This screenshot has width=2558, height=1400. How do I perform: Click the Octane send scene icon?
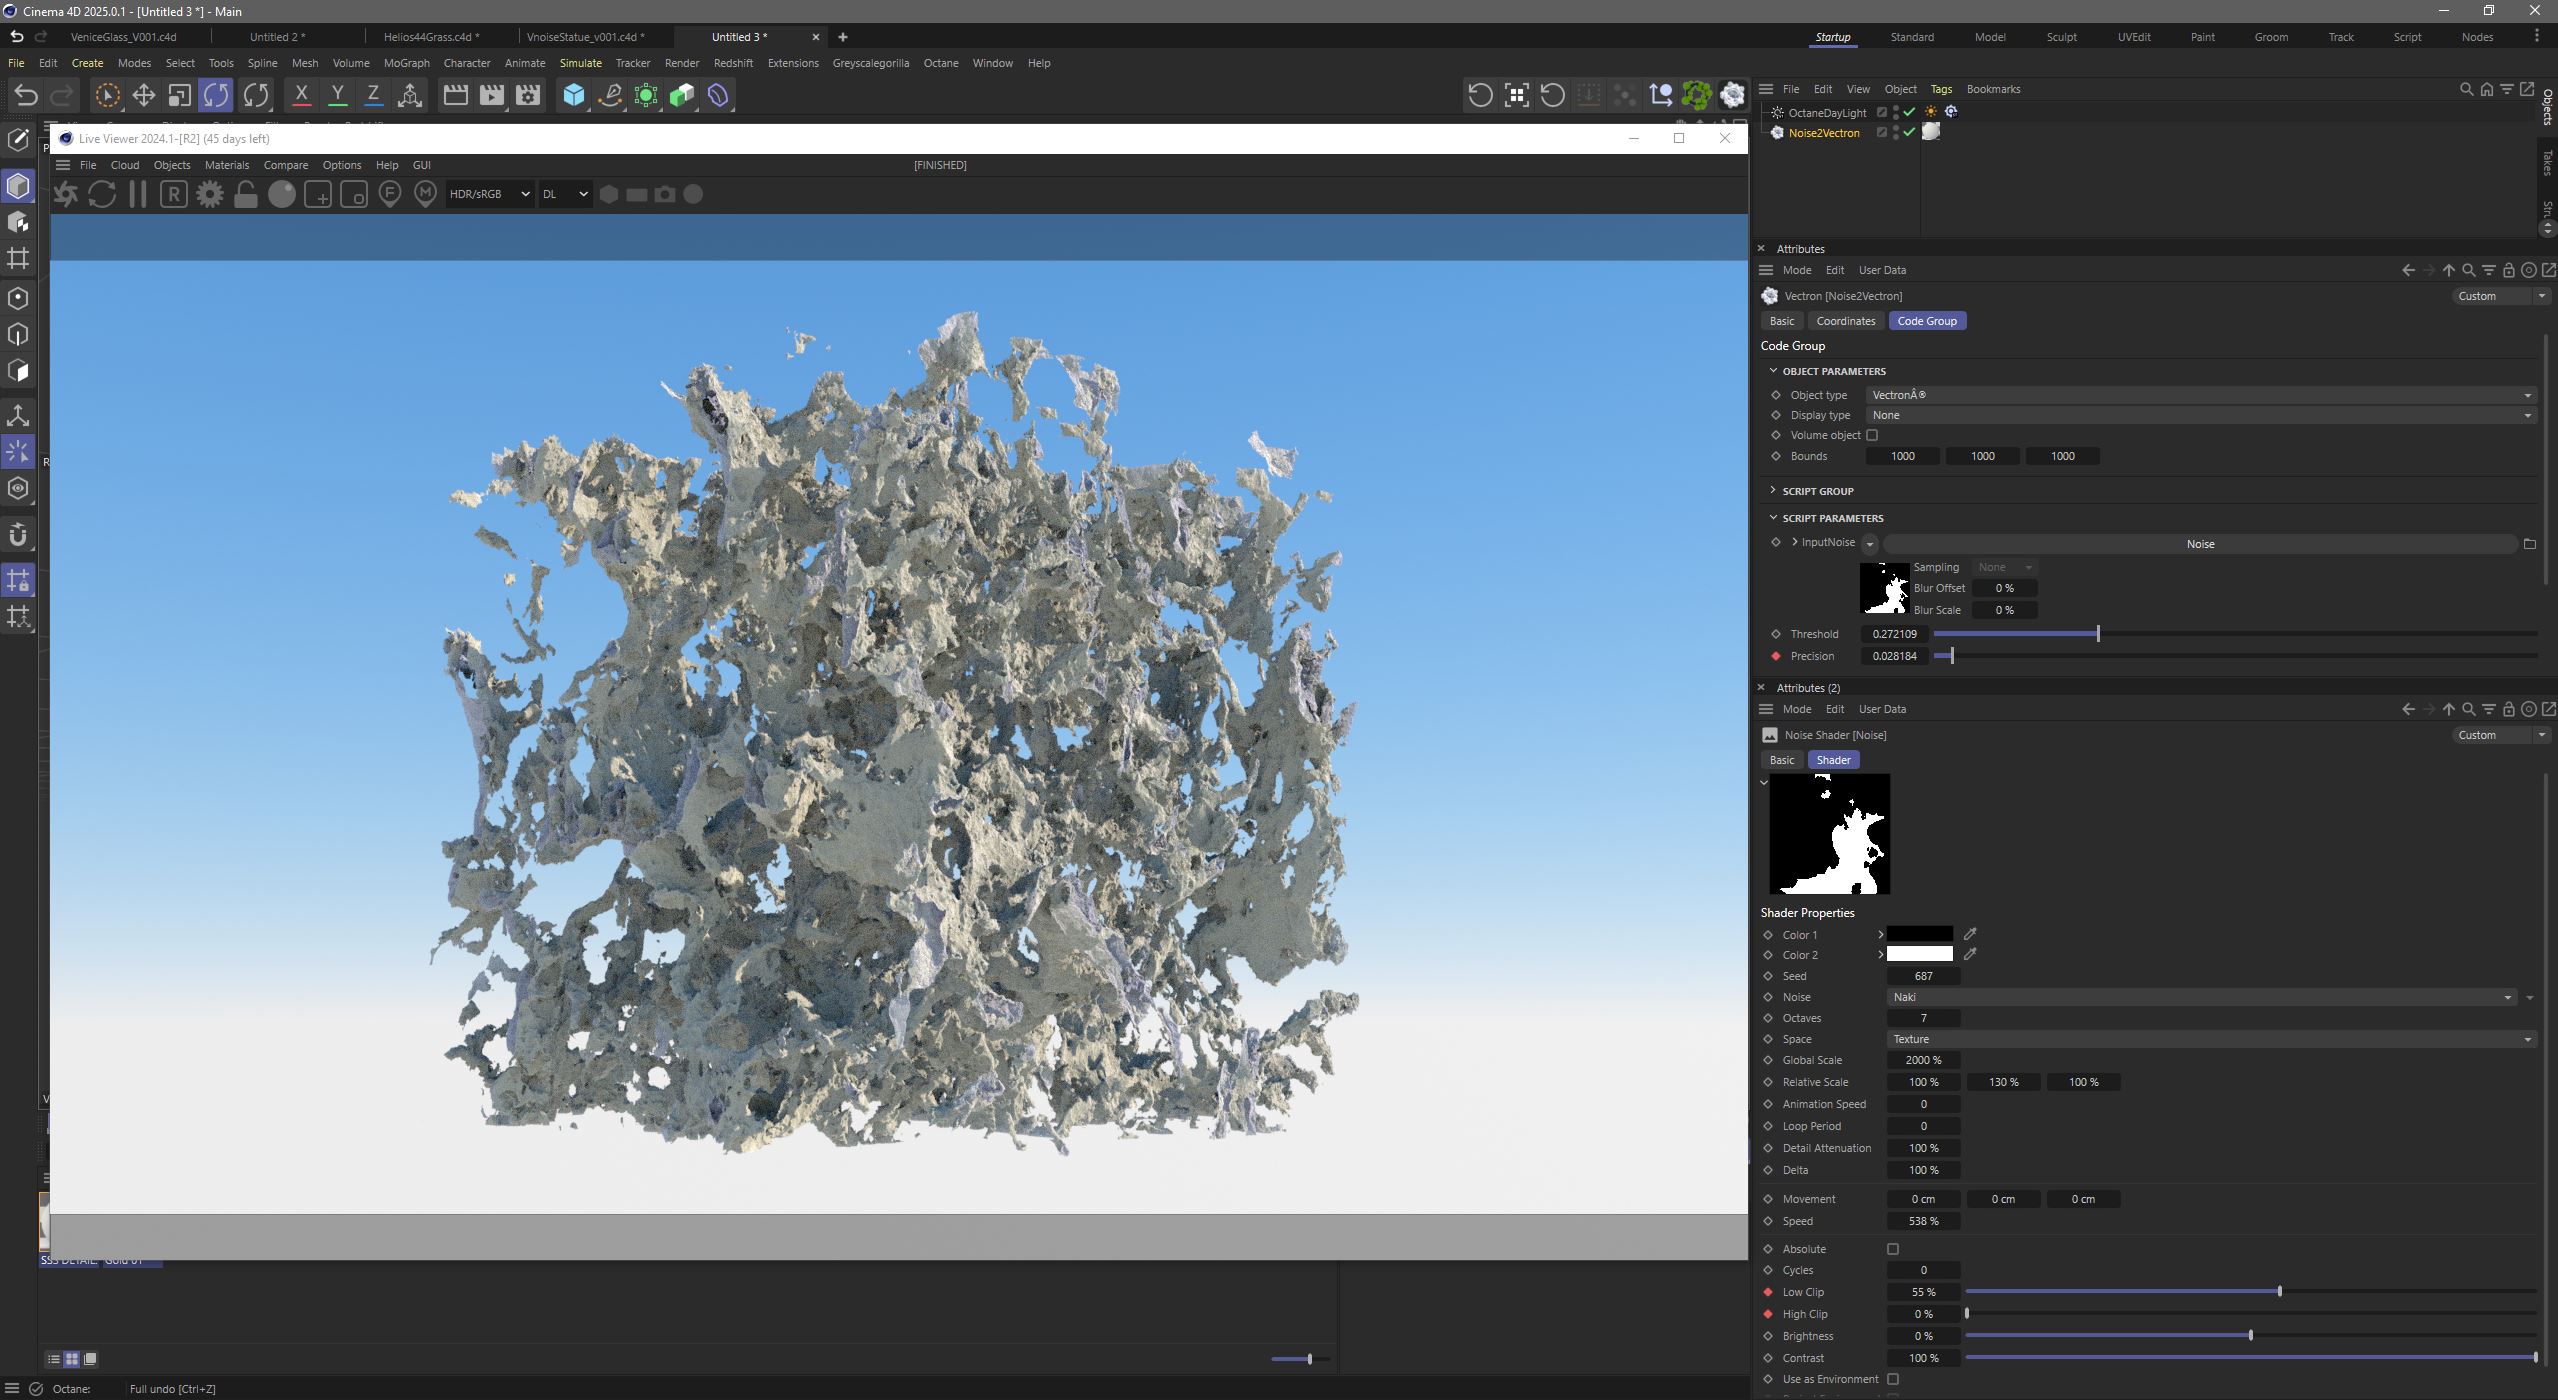tap(66, 194)
